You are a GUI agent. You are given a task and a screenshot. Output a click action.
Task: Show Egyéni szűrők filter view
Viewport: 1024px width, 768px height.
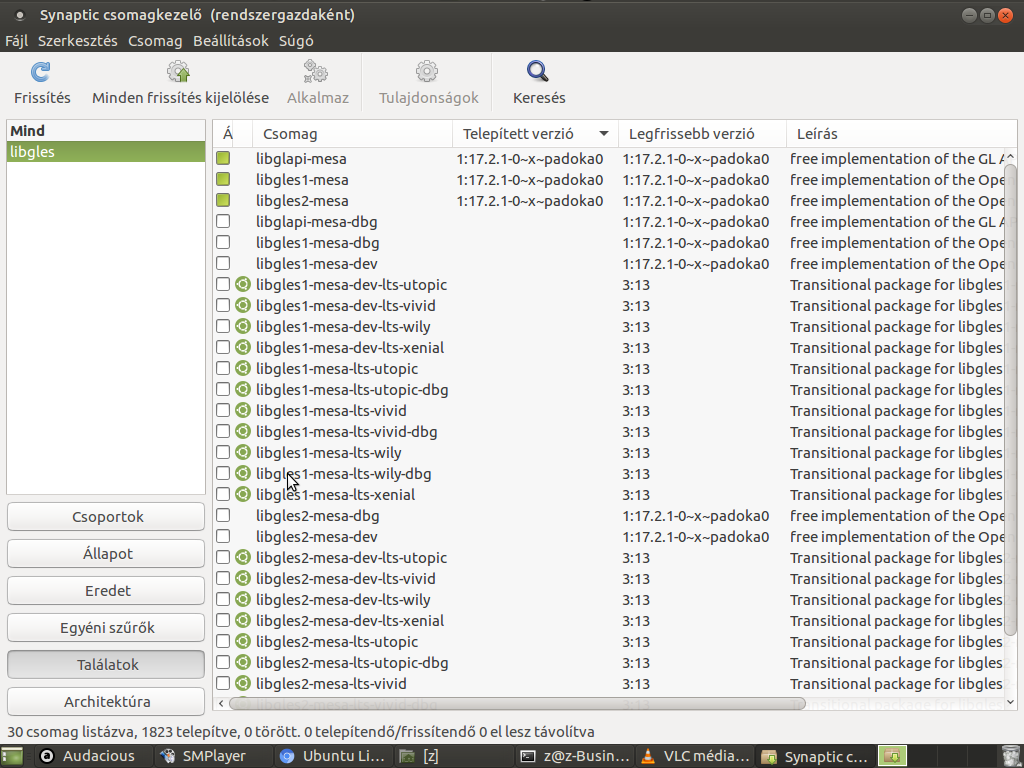point(106,628)
